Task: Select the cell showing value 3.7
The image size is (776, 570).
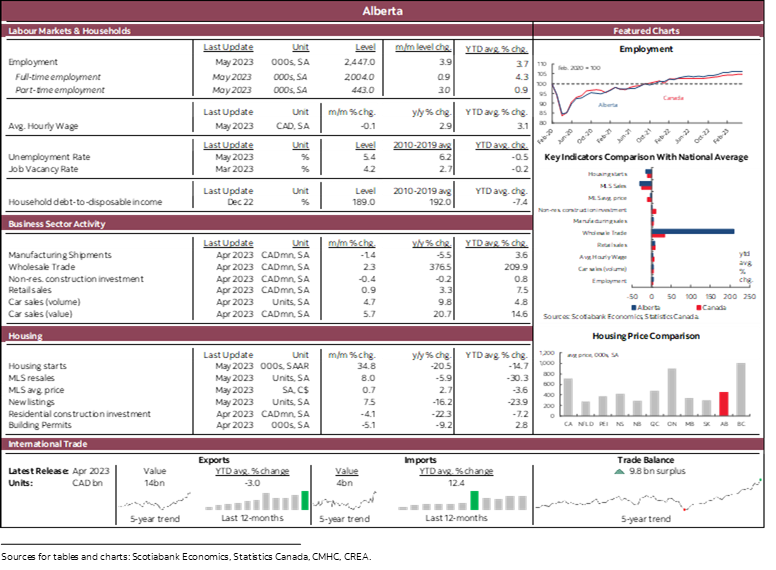Action: [x=522, y=64]
